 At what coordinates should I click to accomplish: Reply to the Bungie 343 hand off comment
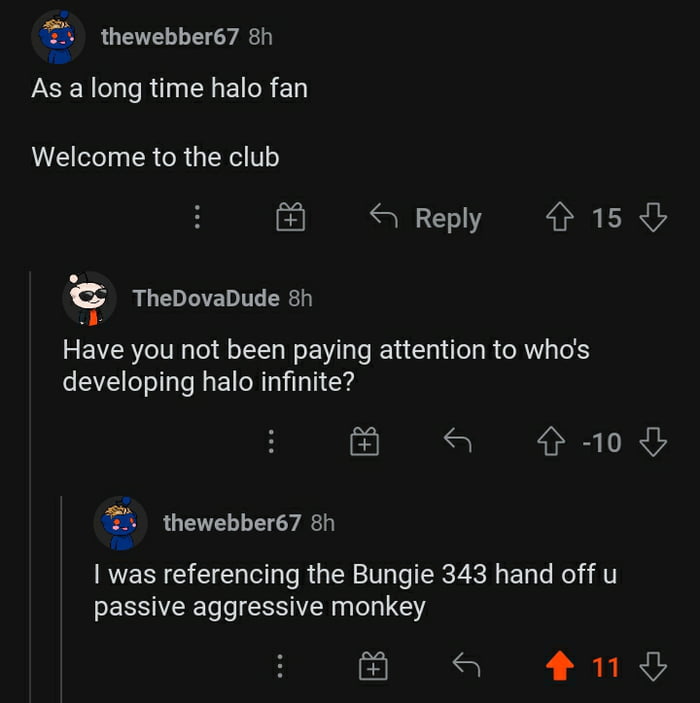pos(466,664)
